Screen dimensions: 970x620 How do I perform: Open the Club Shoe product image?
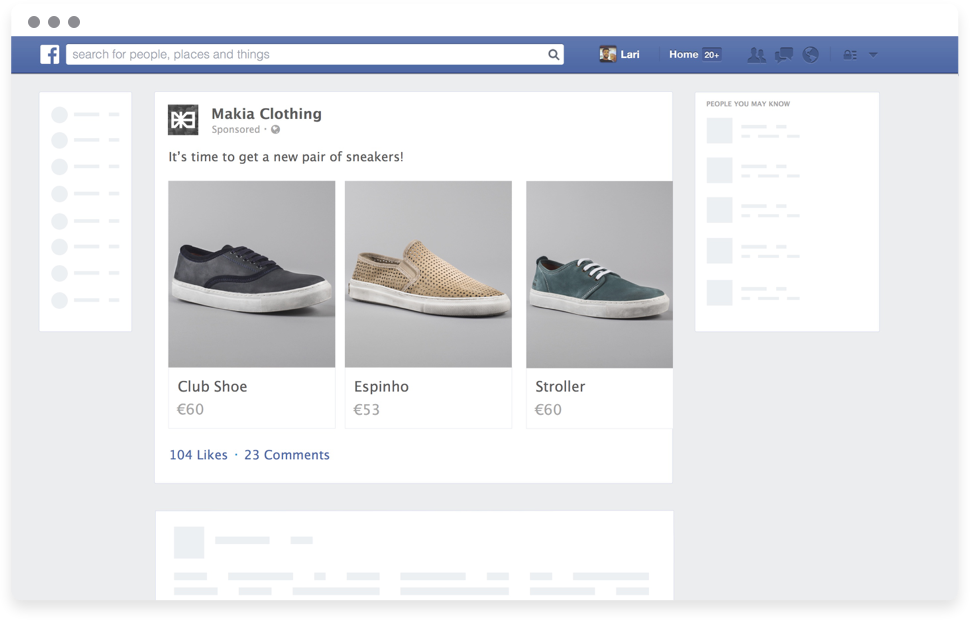252,274
